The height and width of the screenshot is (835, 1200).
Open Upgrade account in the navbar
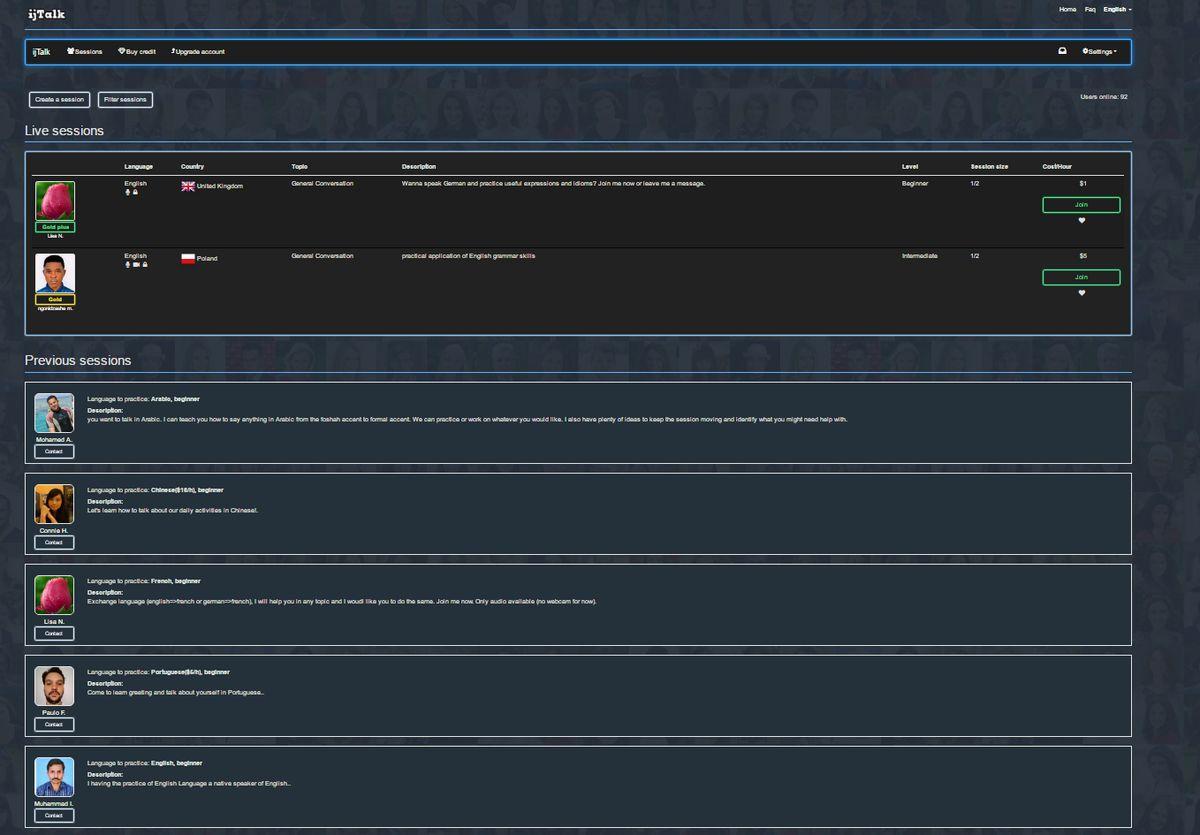(198, 51)
